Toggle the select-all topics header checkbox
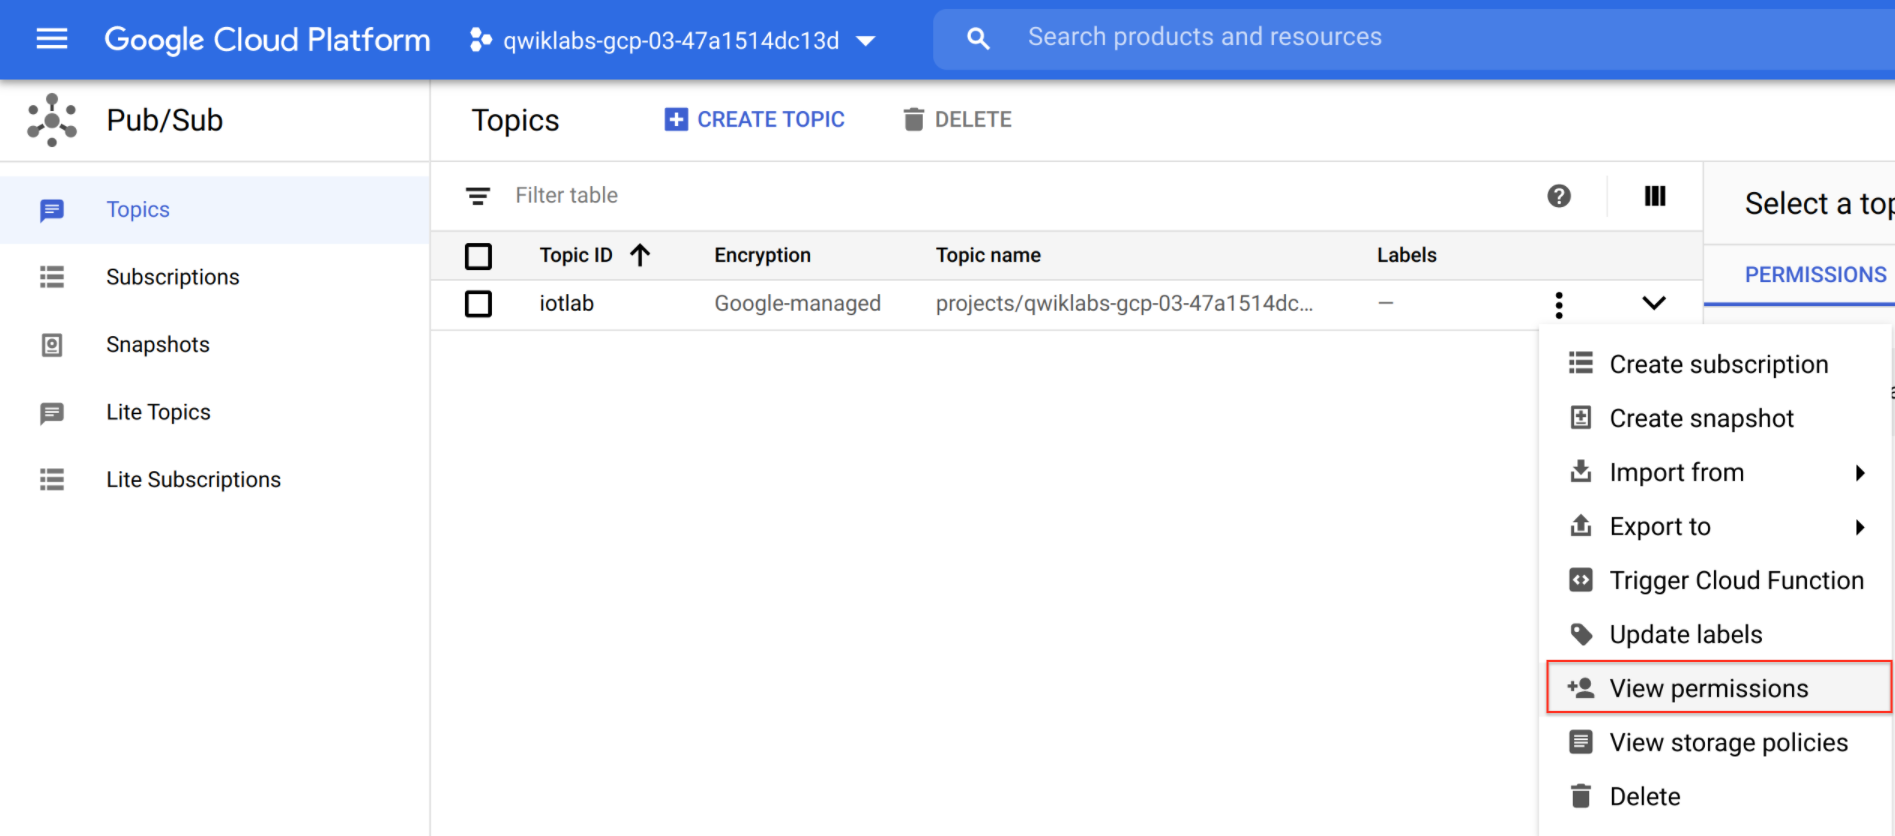This screenshot has height=836, width=1895. tap(479, 257)
